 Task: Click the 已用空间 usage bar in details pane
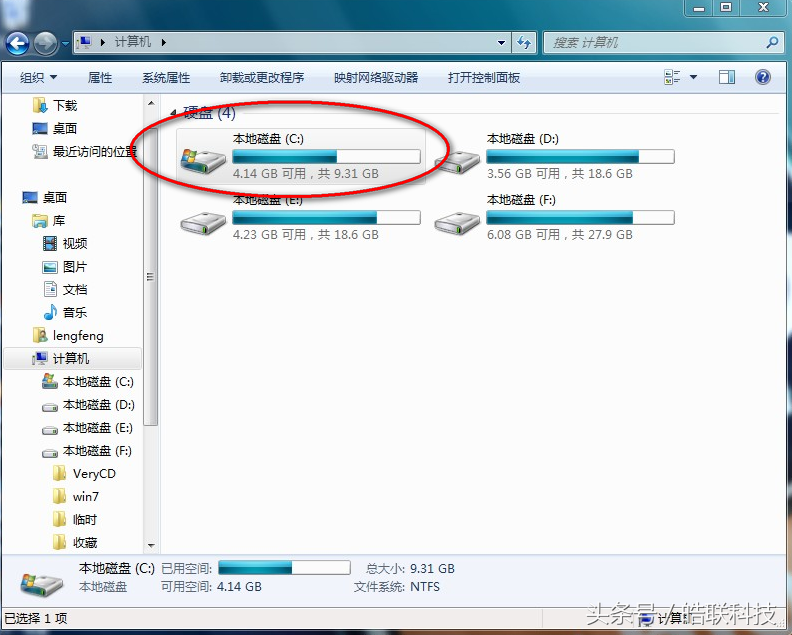pyautogui.click(x=284, y=568)
